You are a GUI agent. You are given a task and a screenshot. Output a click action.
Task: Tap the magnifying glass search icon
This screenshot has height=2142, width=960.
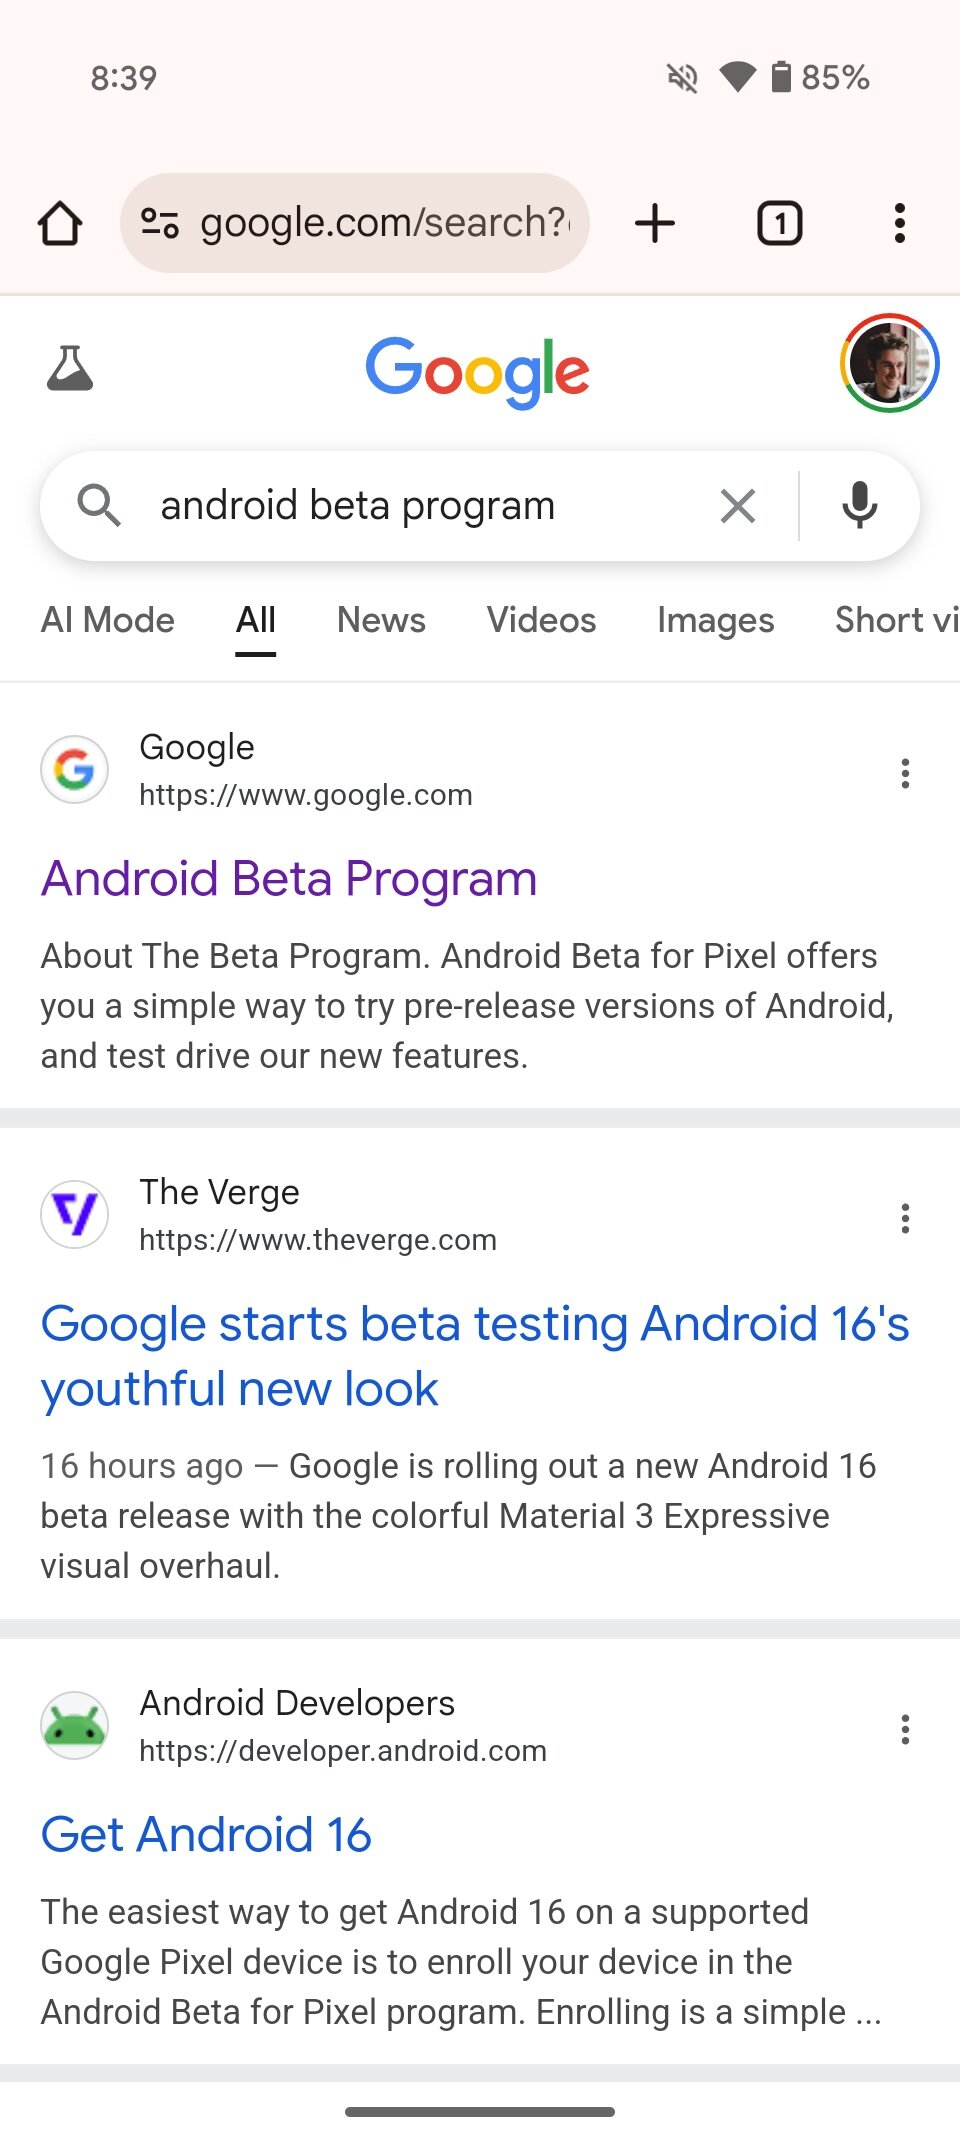[99, 506]
